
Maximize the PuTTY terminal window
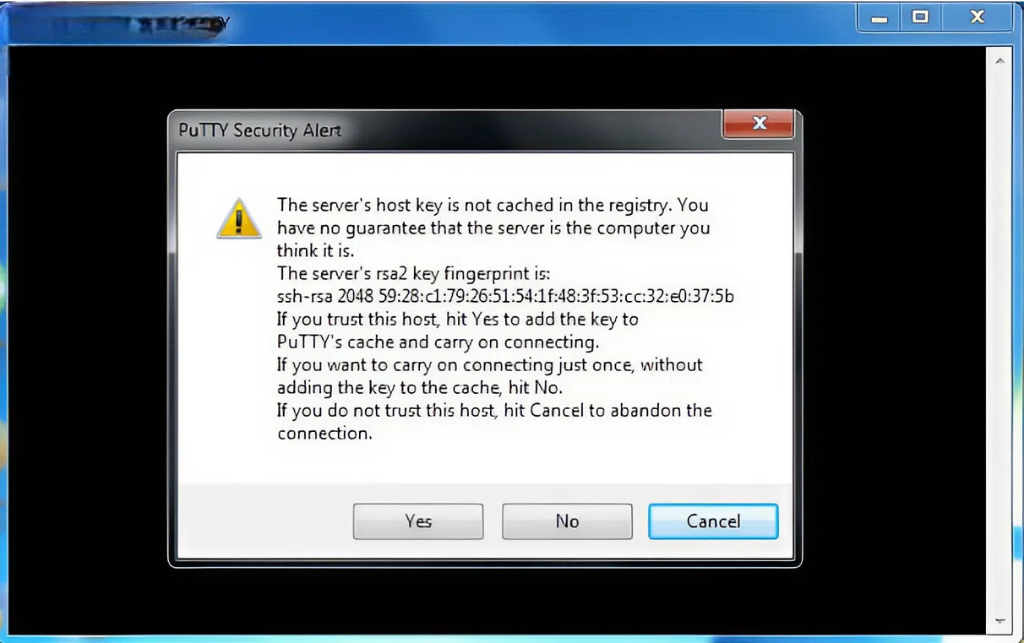coord(920,18)
